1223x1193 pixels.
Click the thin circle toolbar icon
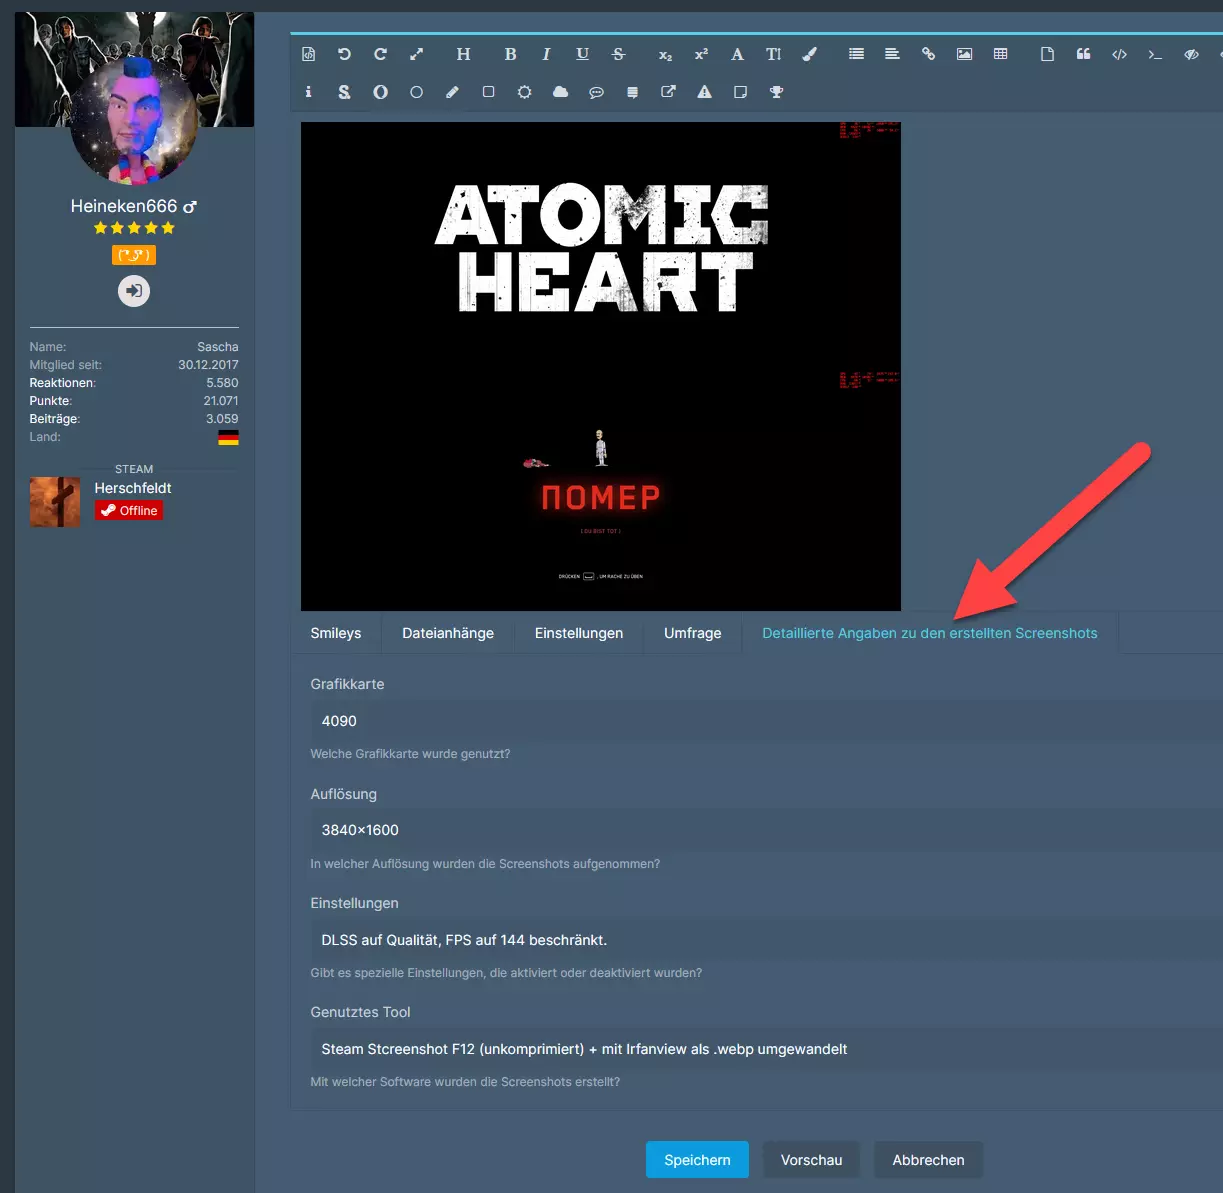point(416,92)
